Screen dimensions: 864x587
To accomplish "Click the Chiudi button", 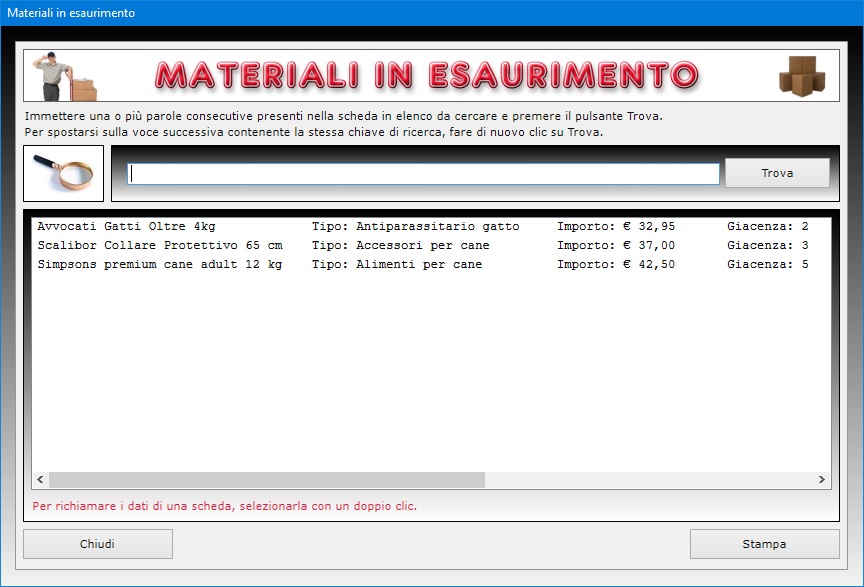I will click(x=98, y=544).
